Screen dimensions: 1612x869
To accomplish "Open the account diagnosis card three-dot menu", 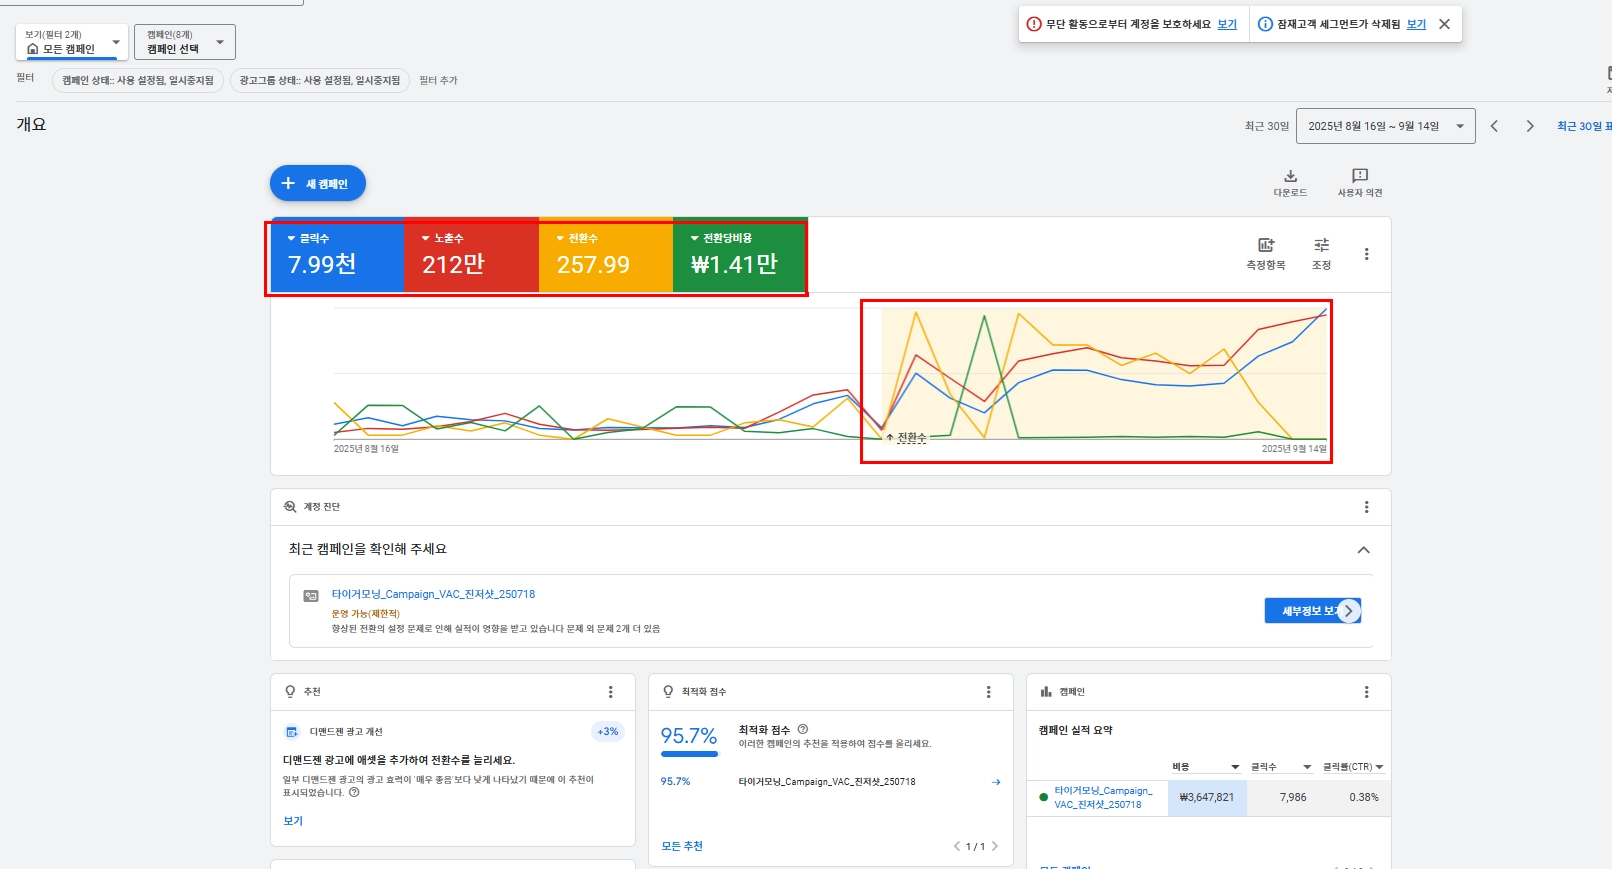I will [1366, 507].
